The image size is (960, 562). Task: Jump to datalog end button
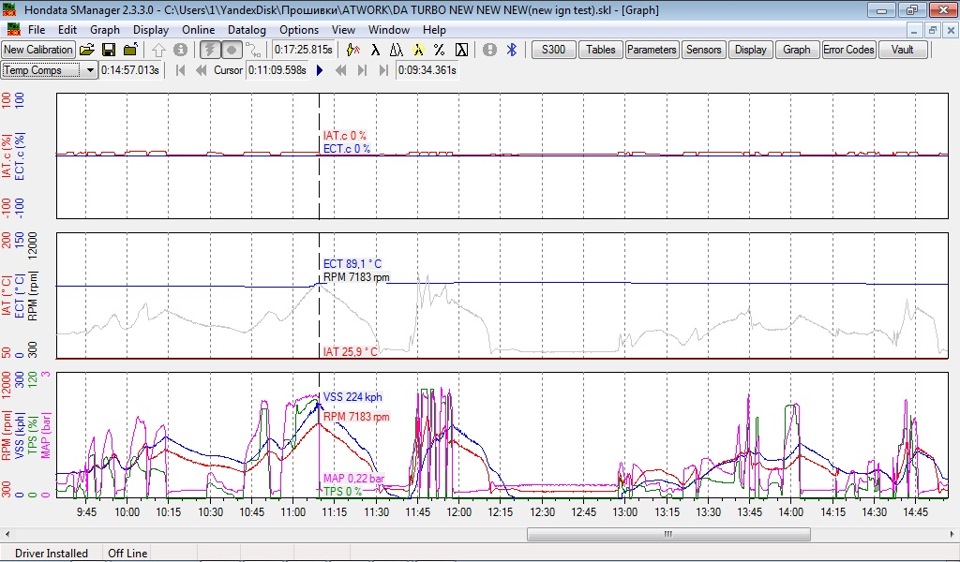(x=384, y=70)
